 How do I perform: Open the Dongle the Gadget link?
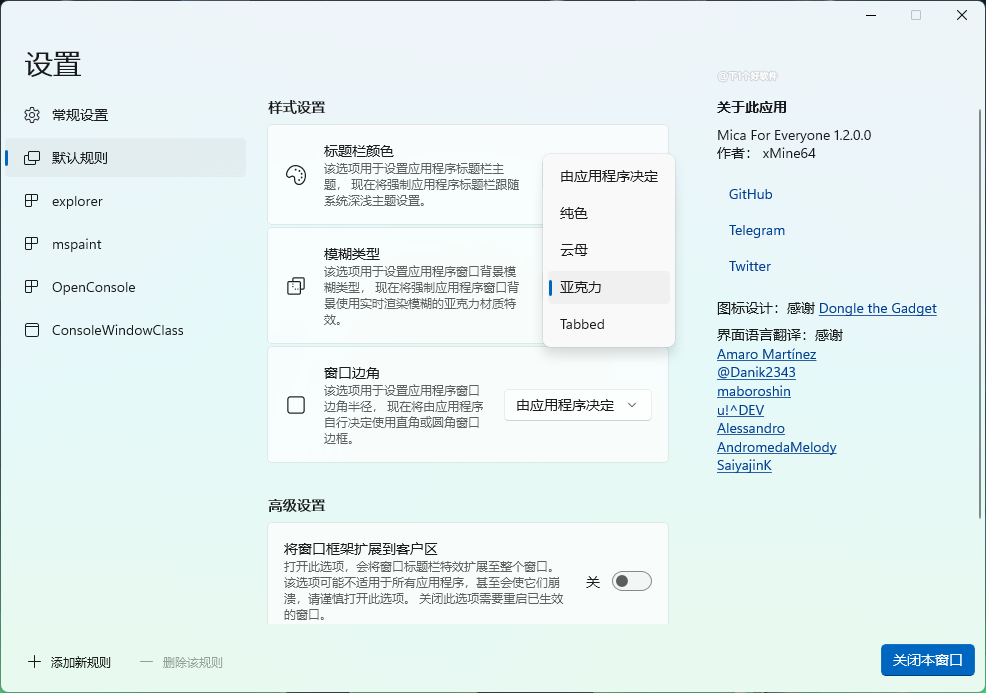[877, 308]
